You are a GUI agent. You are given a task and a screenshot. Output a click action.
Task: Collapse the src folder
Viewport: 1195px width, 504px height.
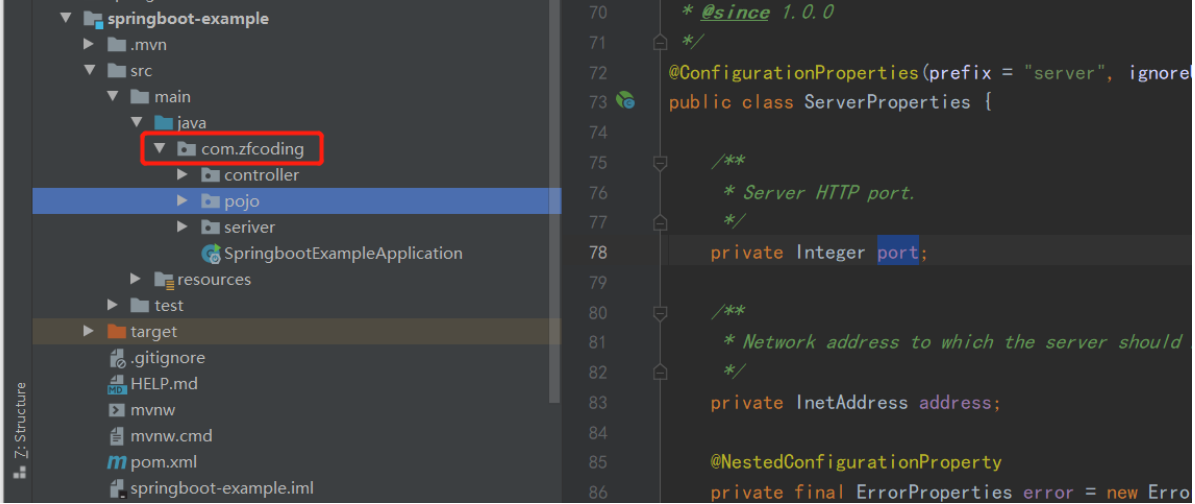click(x=89, y=71)
